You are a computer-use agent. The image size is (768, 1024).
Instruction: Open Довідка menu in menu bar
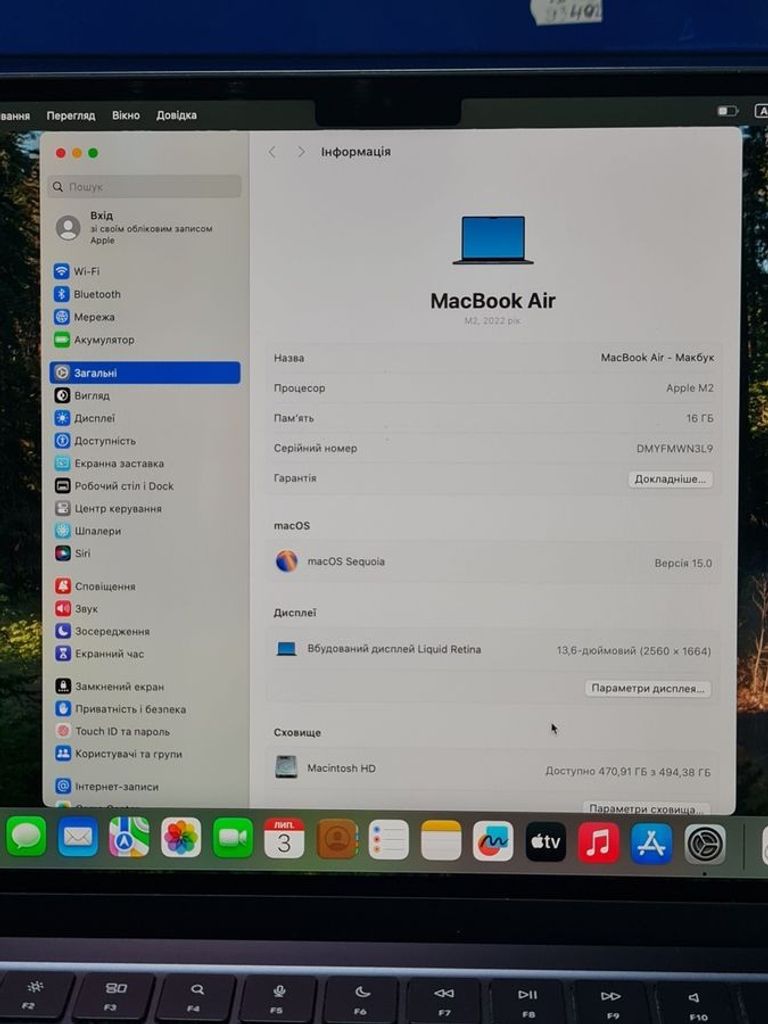[176, 115]
